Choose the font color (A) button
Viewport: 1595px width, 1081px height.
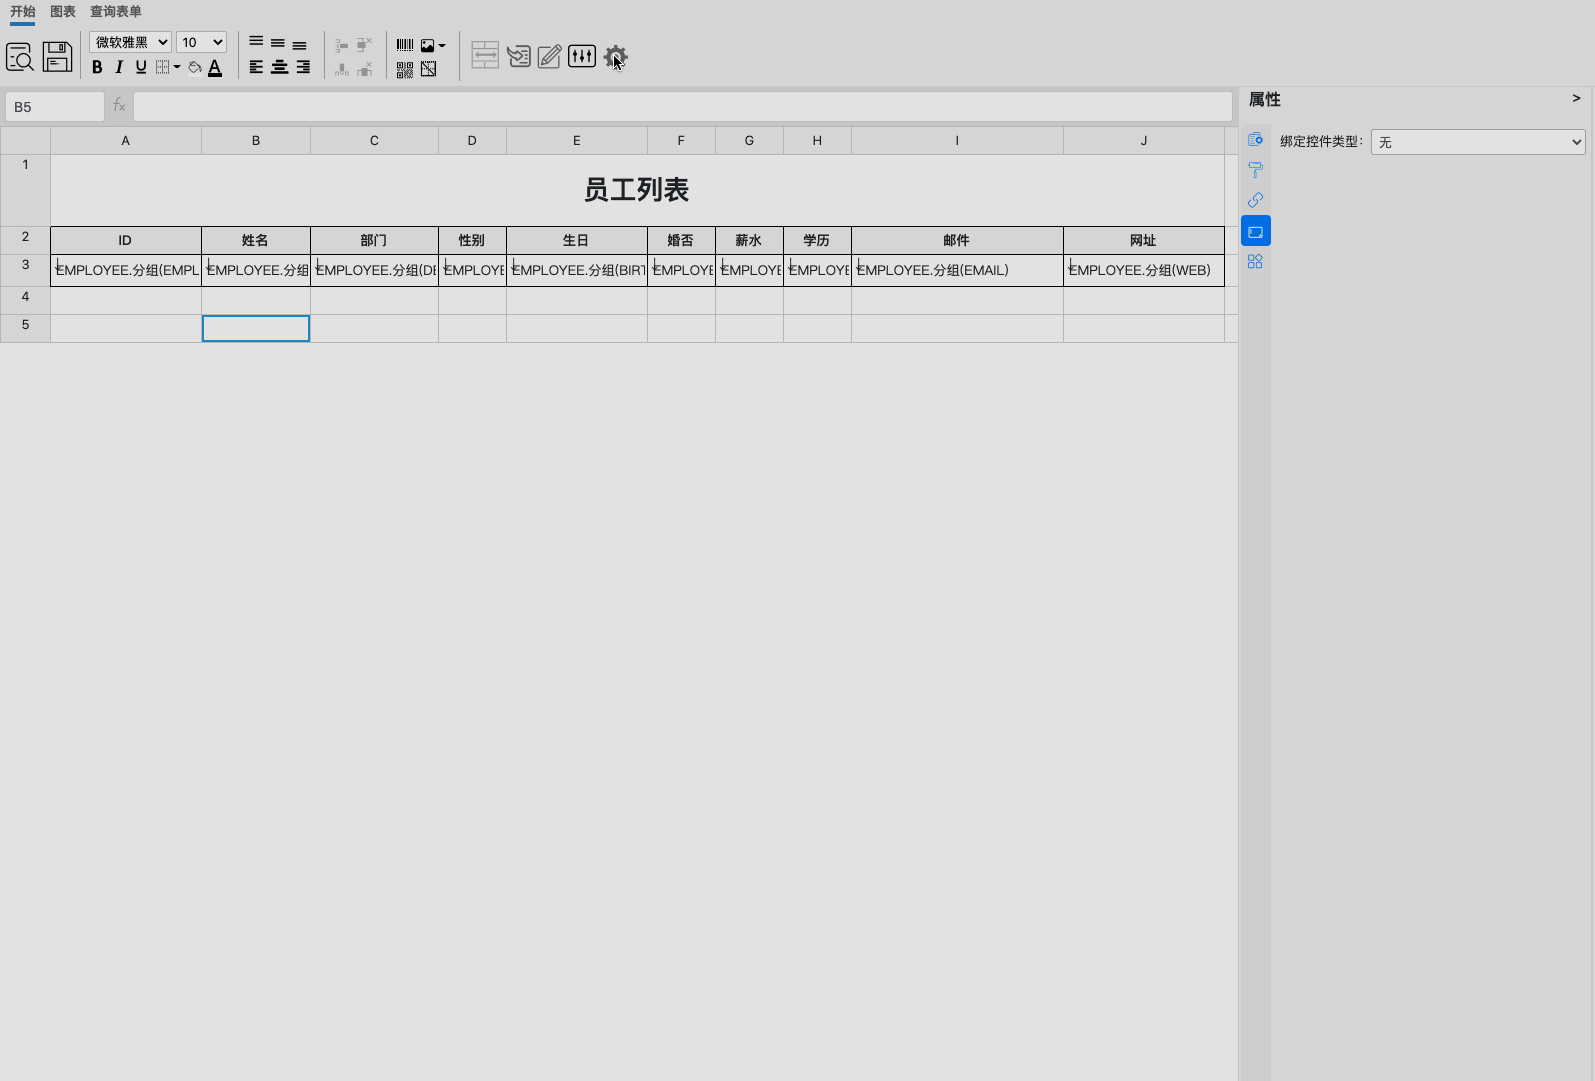tap(215, 67)
